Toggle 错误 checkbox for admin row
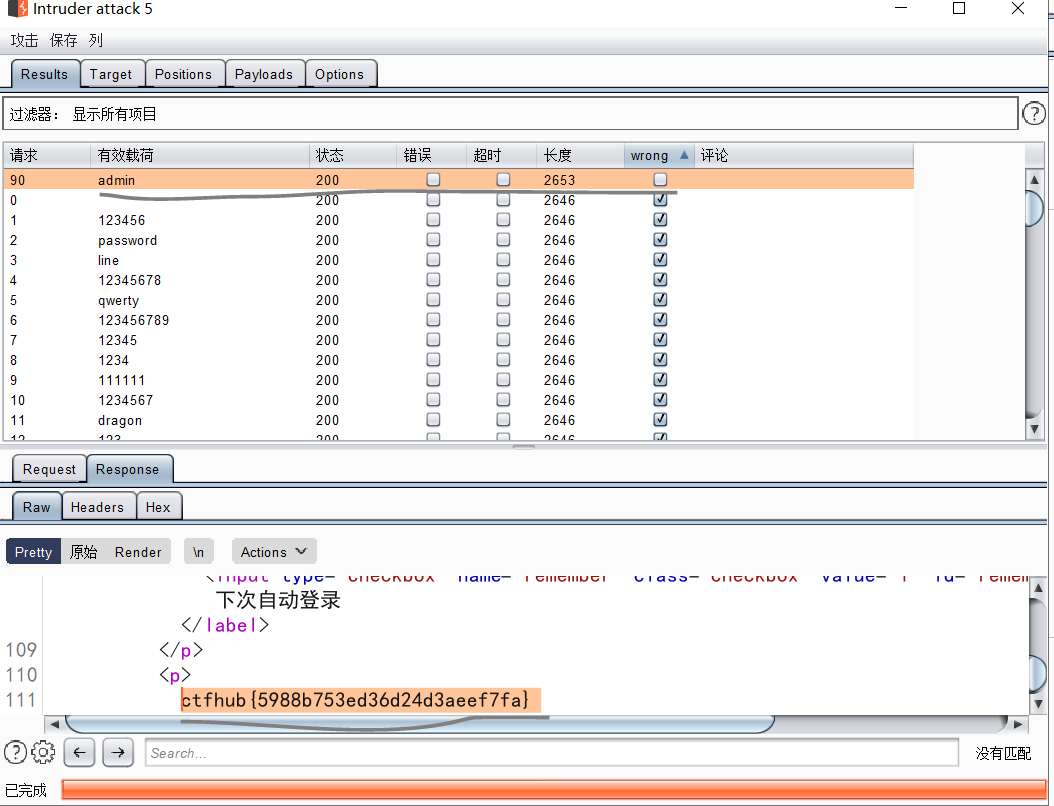This screenshot has height=806, width=1054. click(x=434, y=179)
